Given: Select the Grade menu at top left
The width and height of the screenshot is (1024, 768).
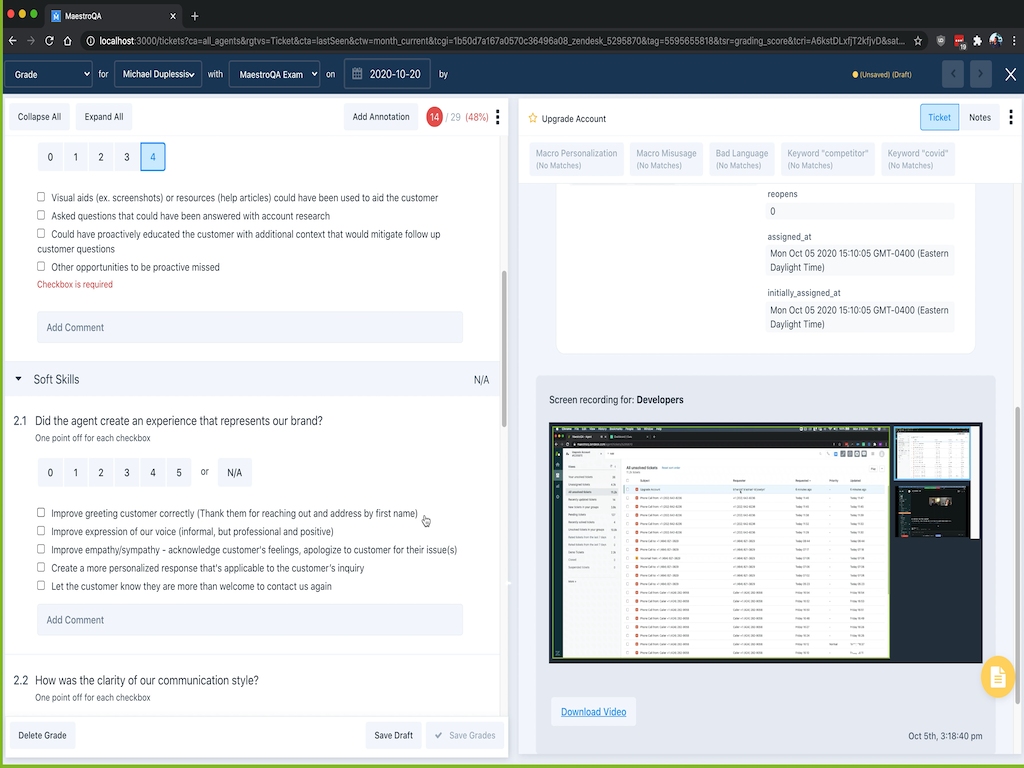Looking at the screenshot, I should click(48, 73).
